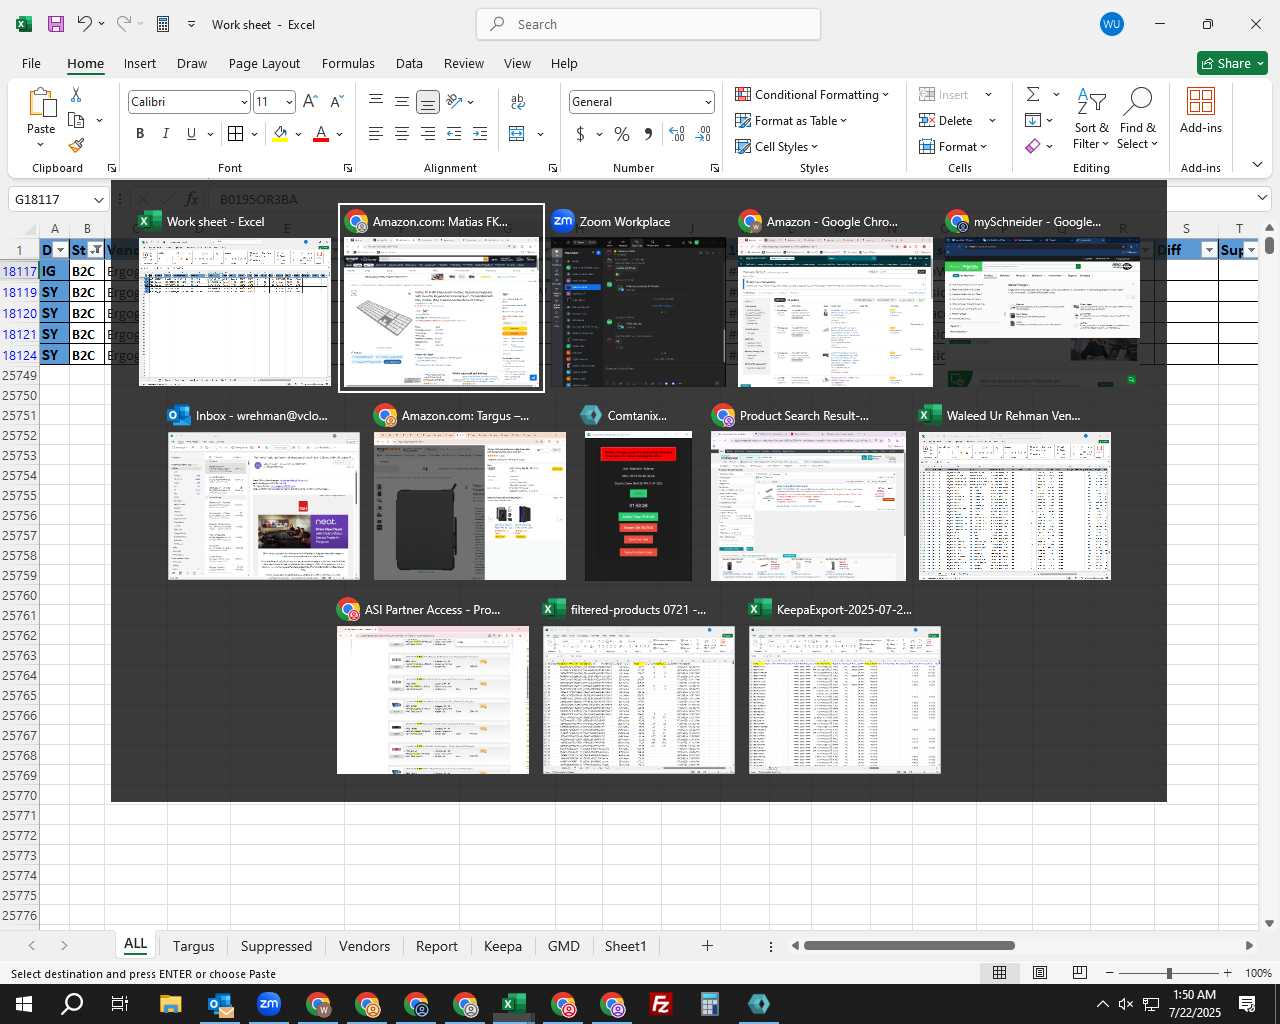The width and height of the screenshot is (1280, 1024).
Task: Toggle Bold formatting
Action: coord(140,134)
